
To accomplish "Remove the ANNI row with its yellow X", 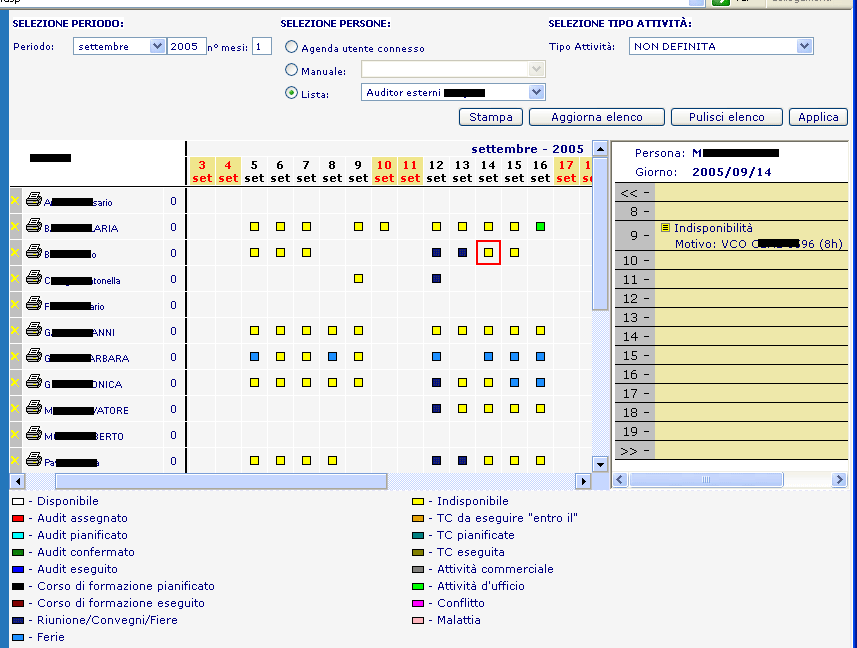I will [15, 331].
